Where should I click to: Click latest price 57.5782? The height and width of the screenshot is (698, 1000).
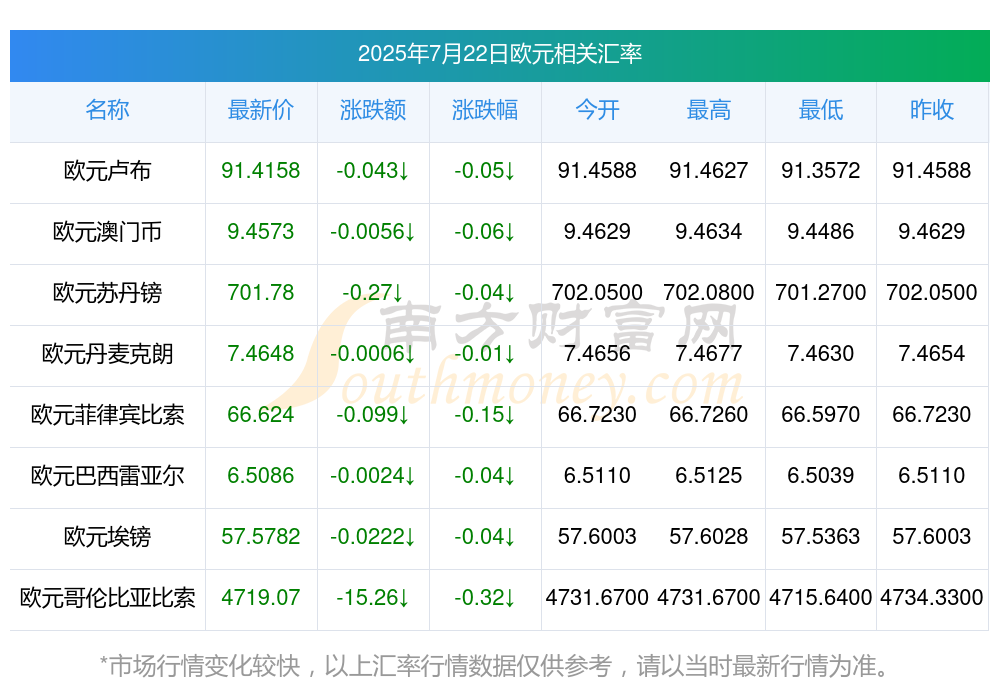point(260,537)
